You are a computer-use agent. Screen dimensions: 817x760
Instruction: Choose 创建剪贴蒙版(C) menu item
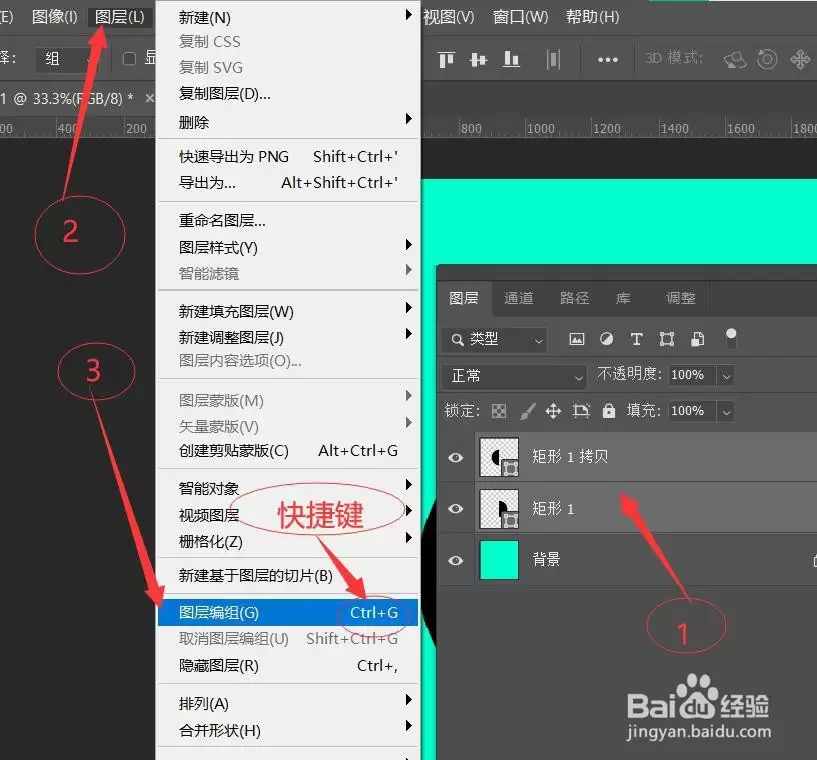coord(288,451)
